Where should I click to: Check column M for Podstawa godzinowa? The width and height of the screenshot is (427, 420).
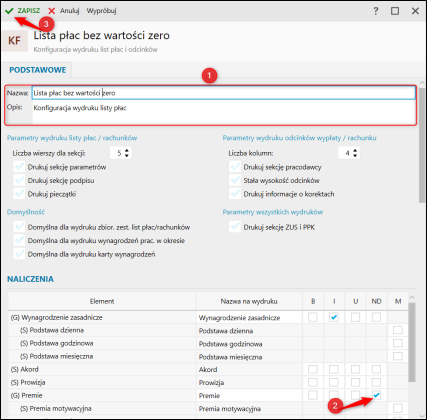click(398, 343)
